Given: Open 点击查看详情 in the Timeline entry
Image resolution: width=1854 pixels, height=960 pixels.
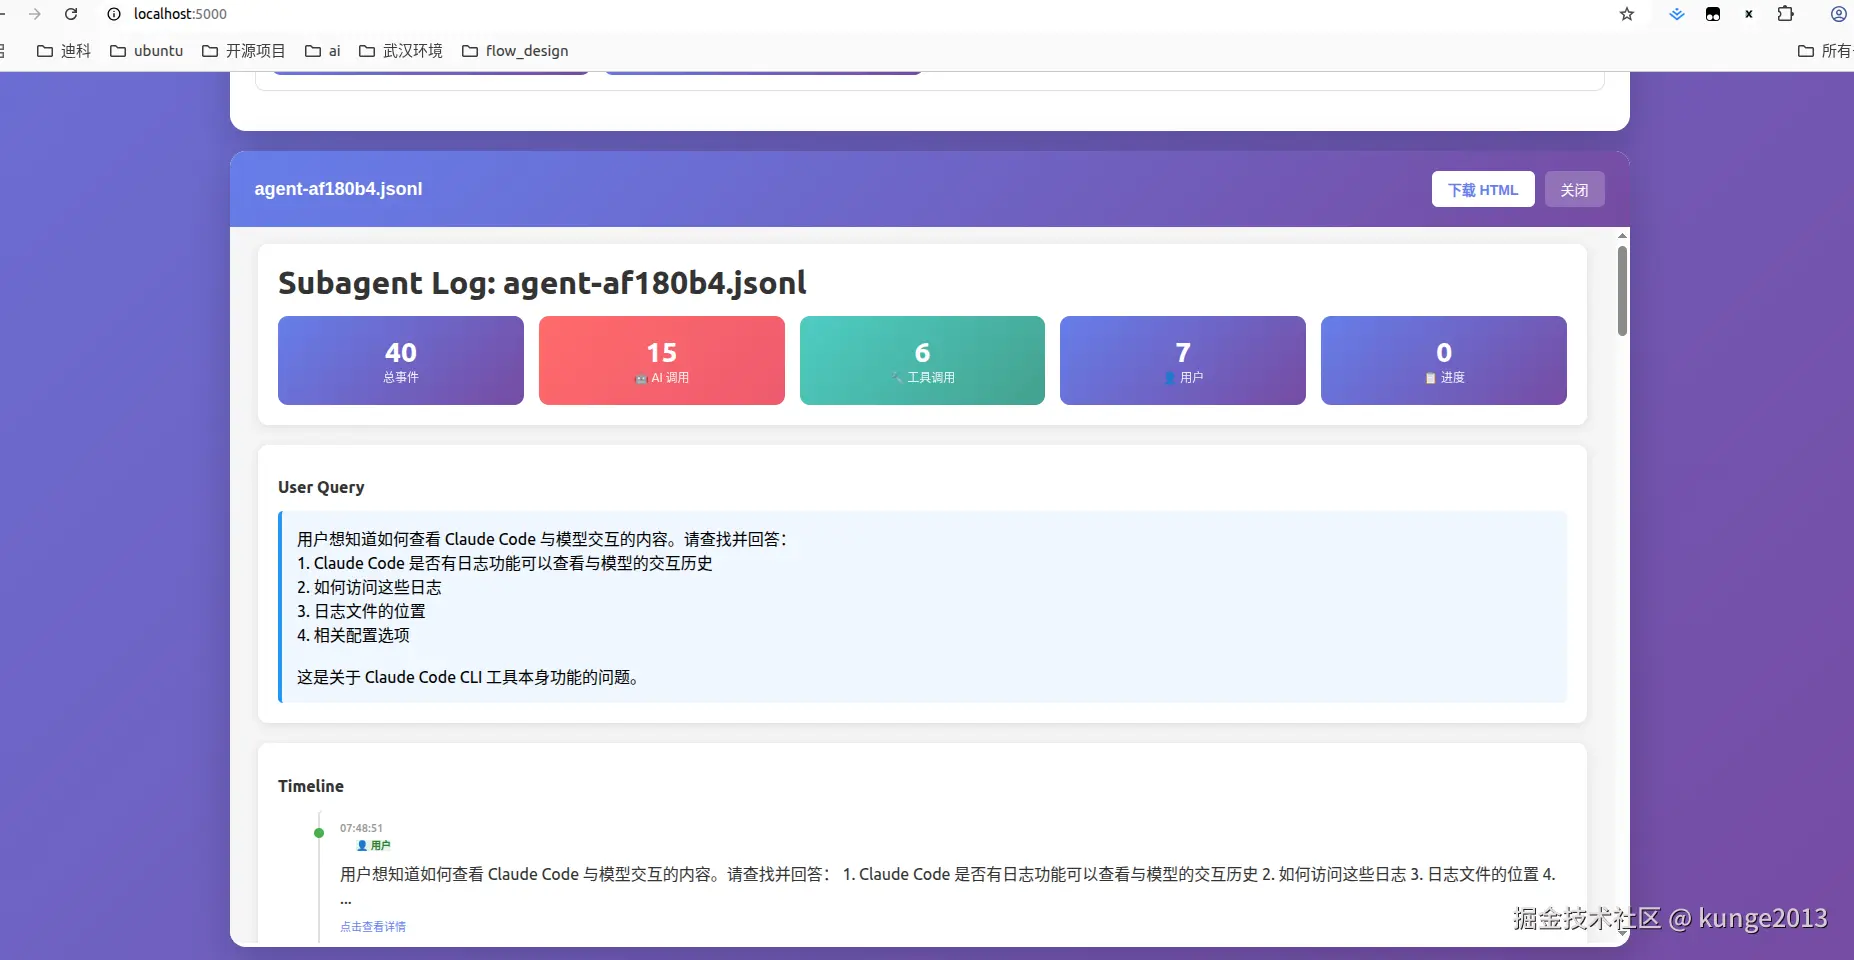Looking at the screenshot, I should coord(372,926).
